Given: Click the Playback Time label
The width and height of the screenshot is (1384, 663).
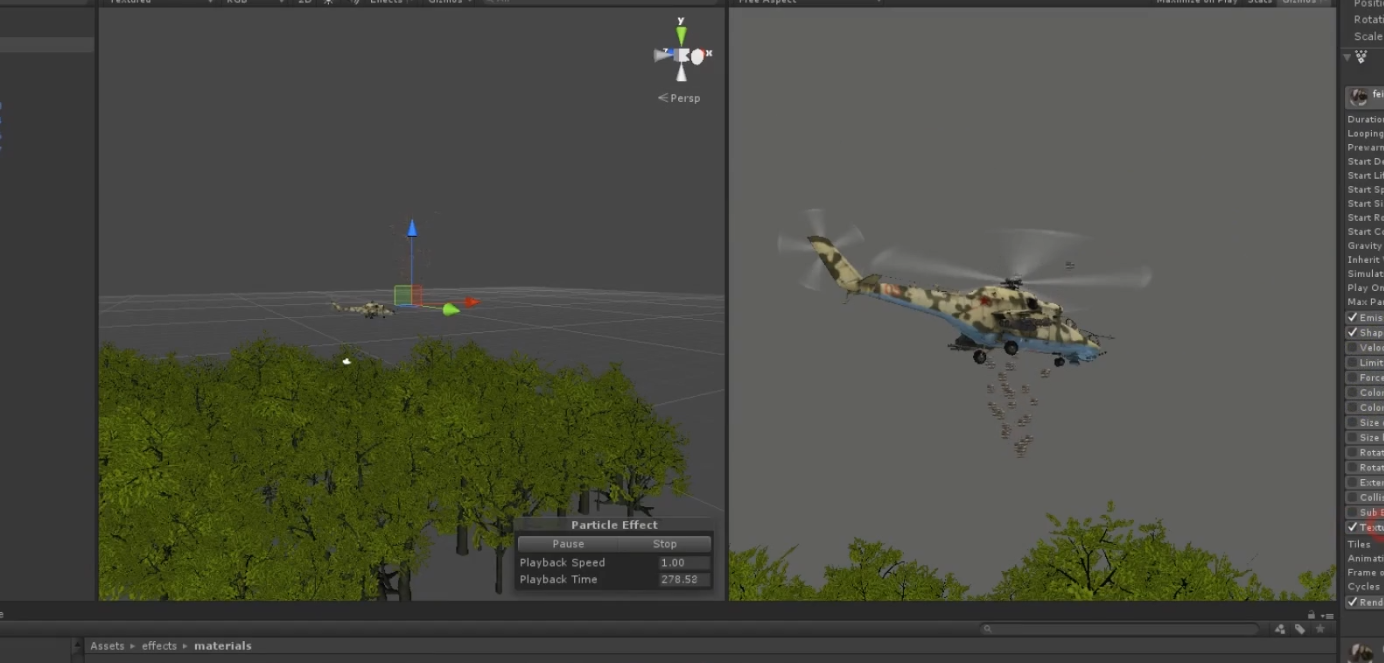Looking at the screenshot, I should pyautogui.click(x=558, y=579).
